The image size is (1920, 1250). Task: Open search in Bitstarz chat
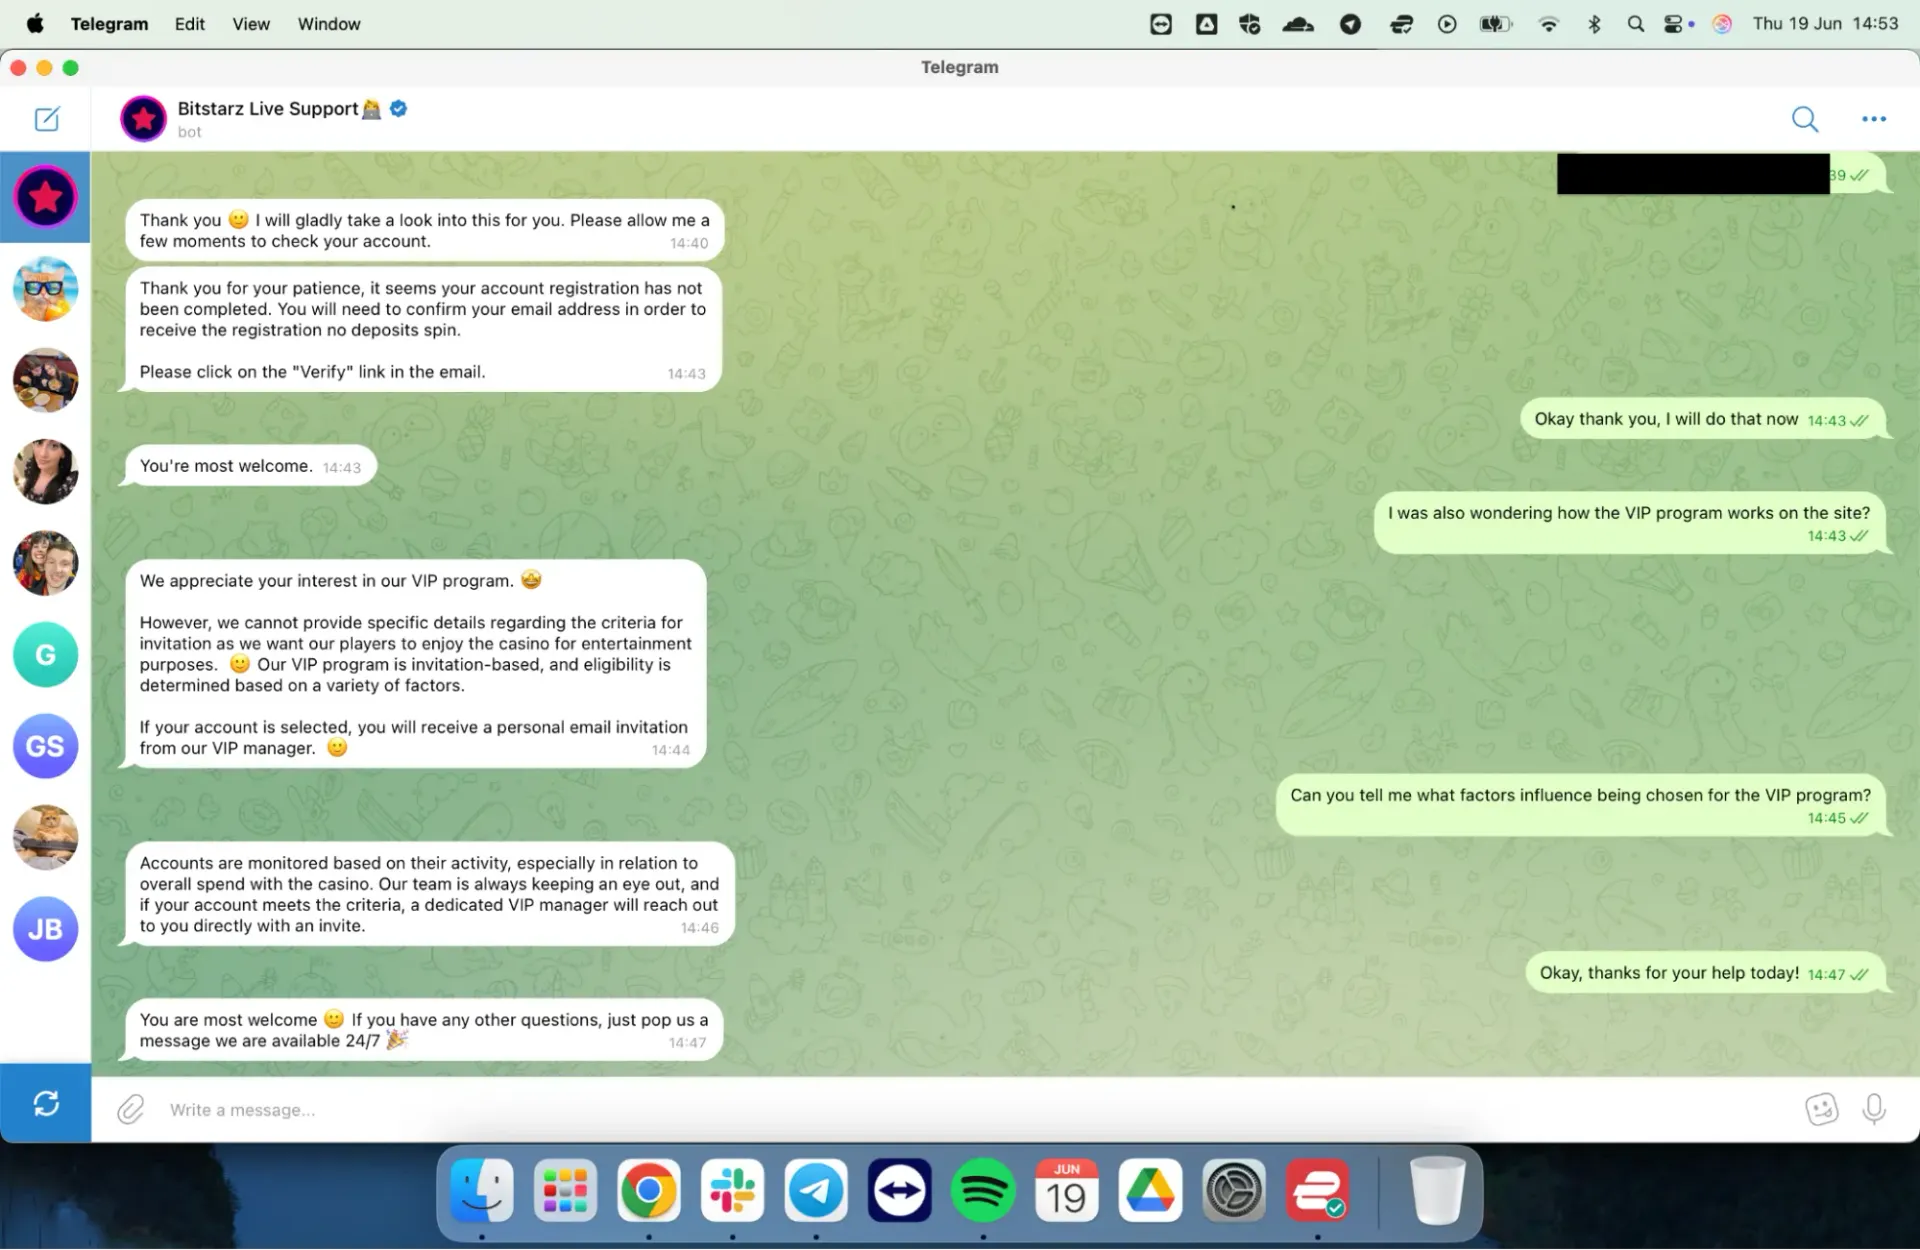click(x=1805, y=119)
